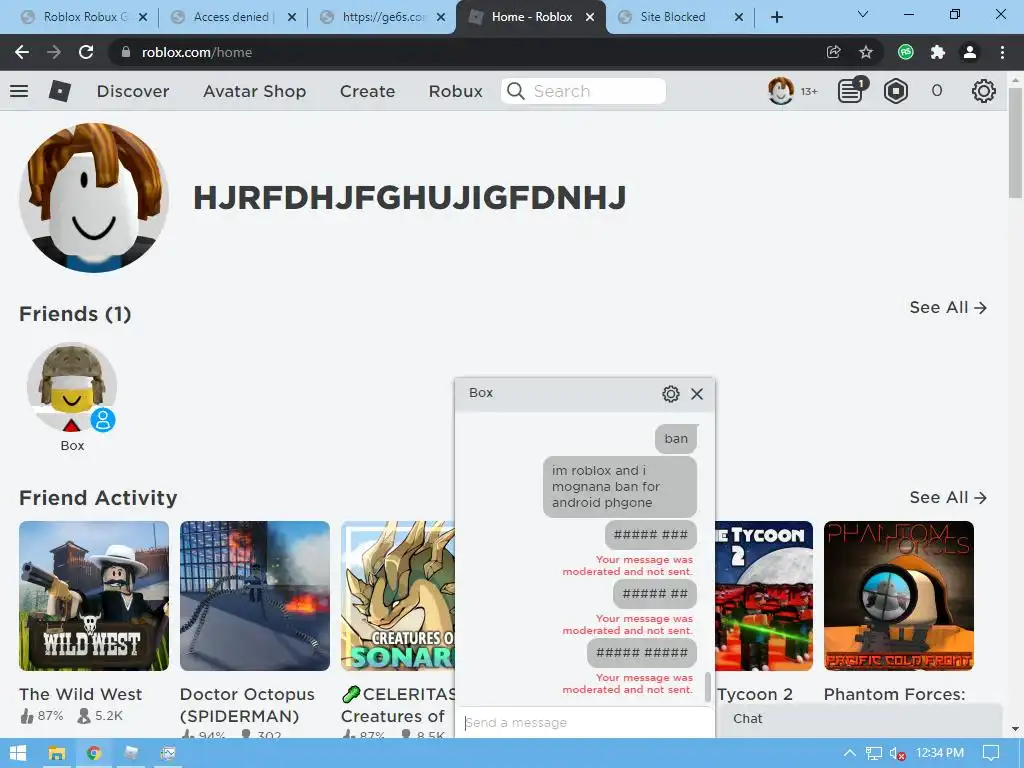Screen dimensions: 1024x768
Task: Open a new browser tab
Action: [776, 17]
